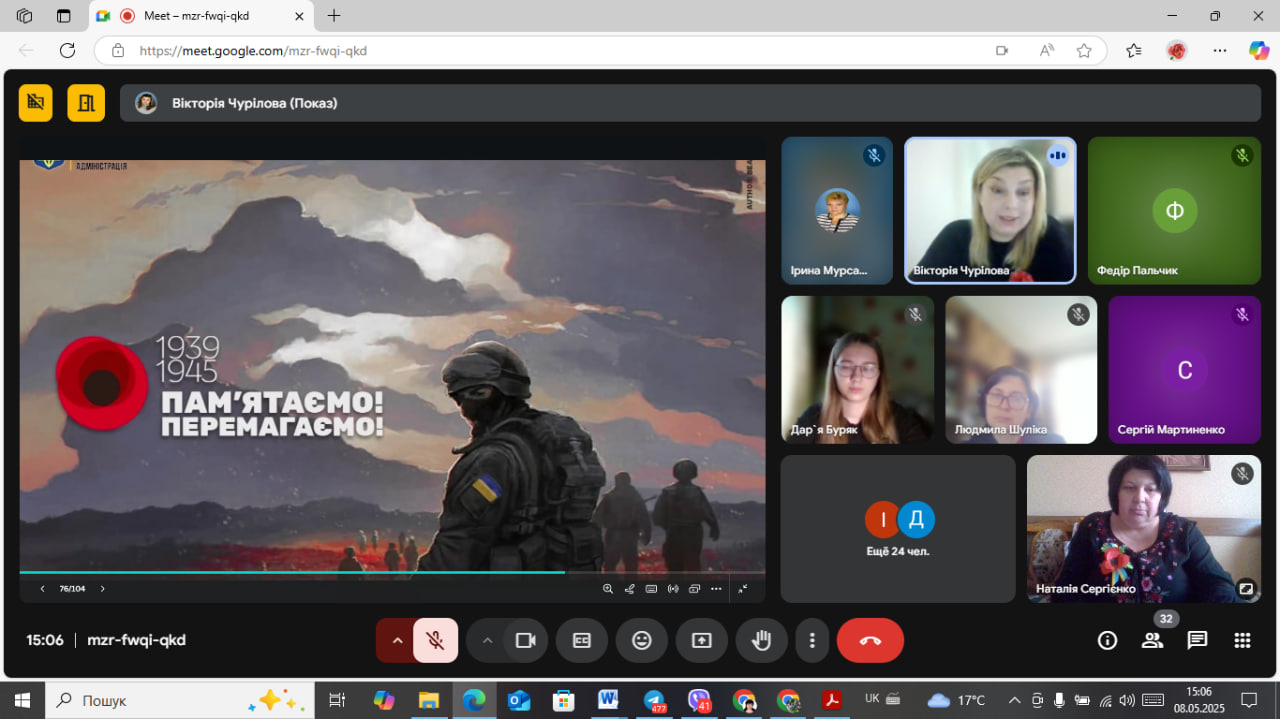This screenshot has height=719, width=1280.
Task: Open the activities grid icon
Action: [1242, 640]
